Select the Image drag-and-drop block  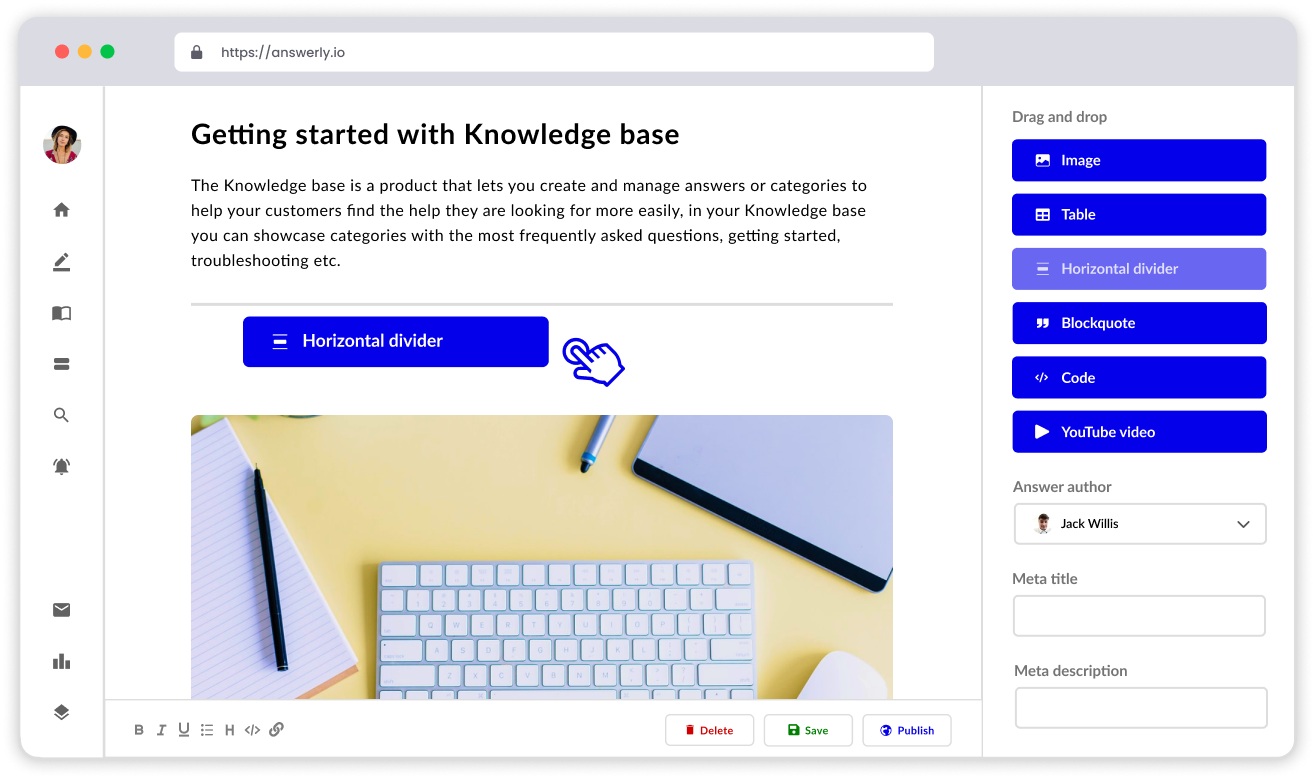point(1139,160)
